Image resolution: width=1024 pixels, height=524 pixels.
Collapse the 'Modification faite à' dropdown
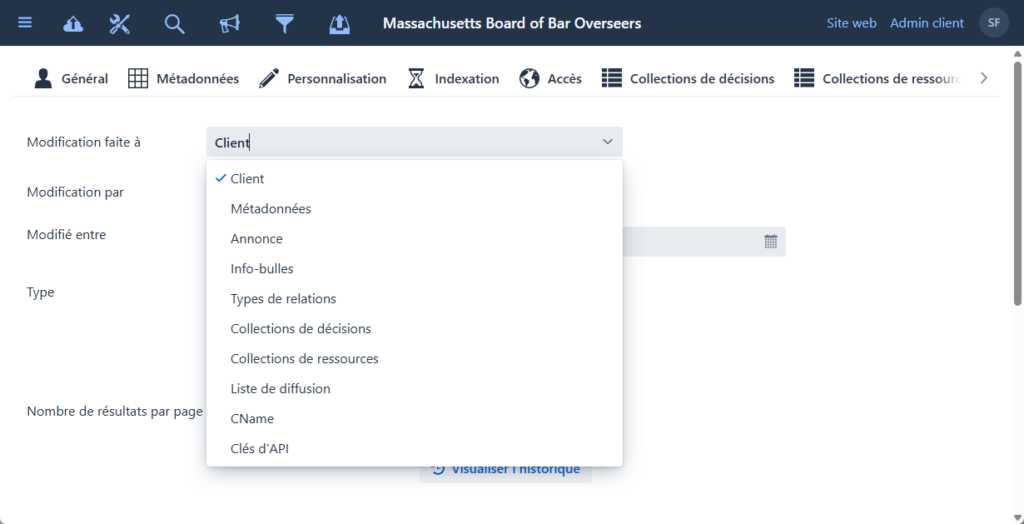[x=607, y=142]
